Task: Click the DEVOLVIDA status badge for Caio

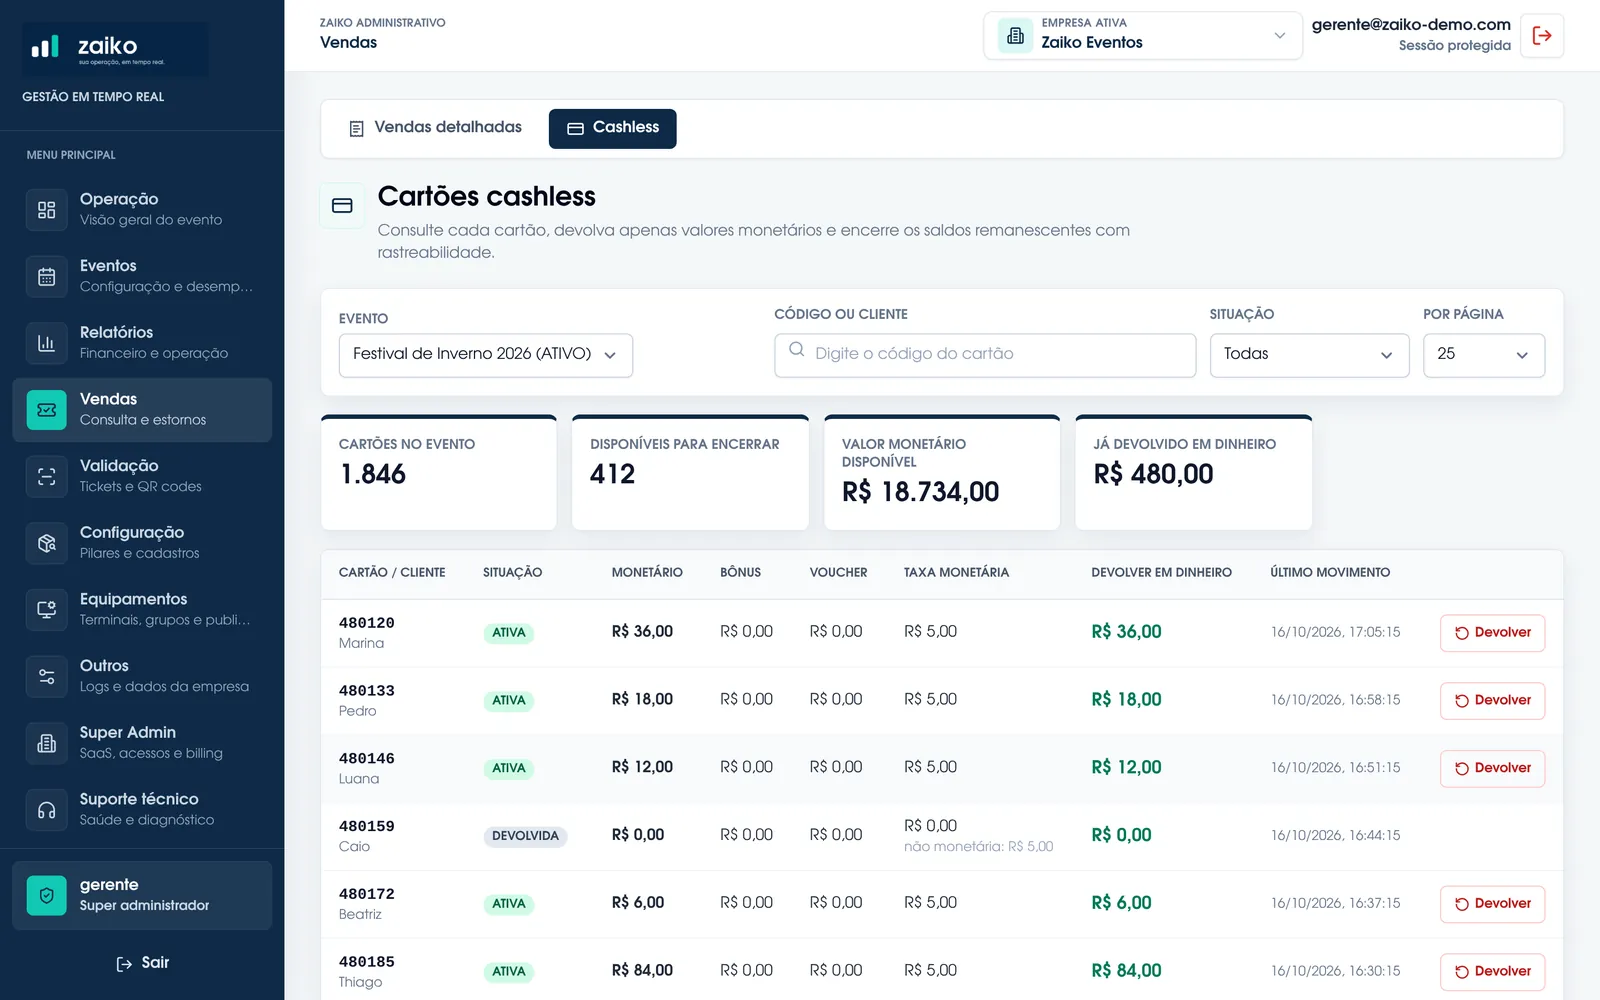Action: pyautogui.click(x=525, y=836)
